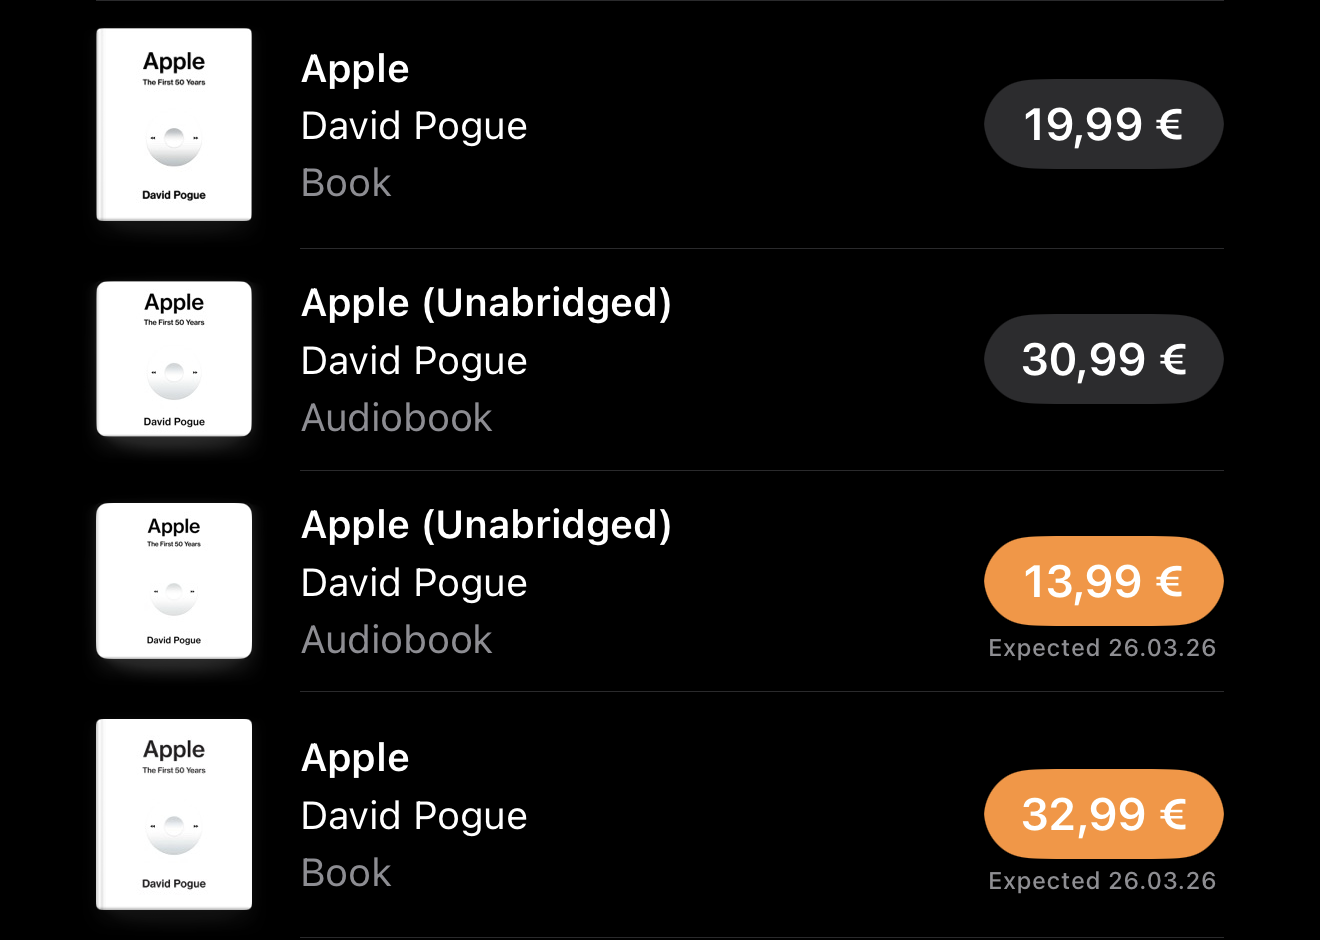Viewport: 1320px width, 940px height.
Task: Open cover thumbnail of the 19,99 € book
Action: coord(174,124)
